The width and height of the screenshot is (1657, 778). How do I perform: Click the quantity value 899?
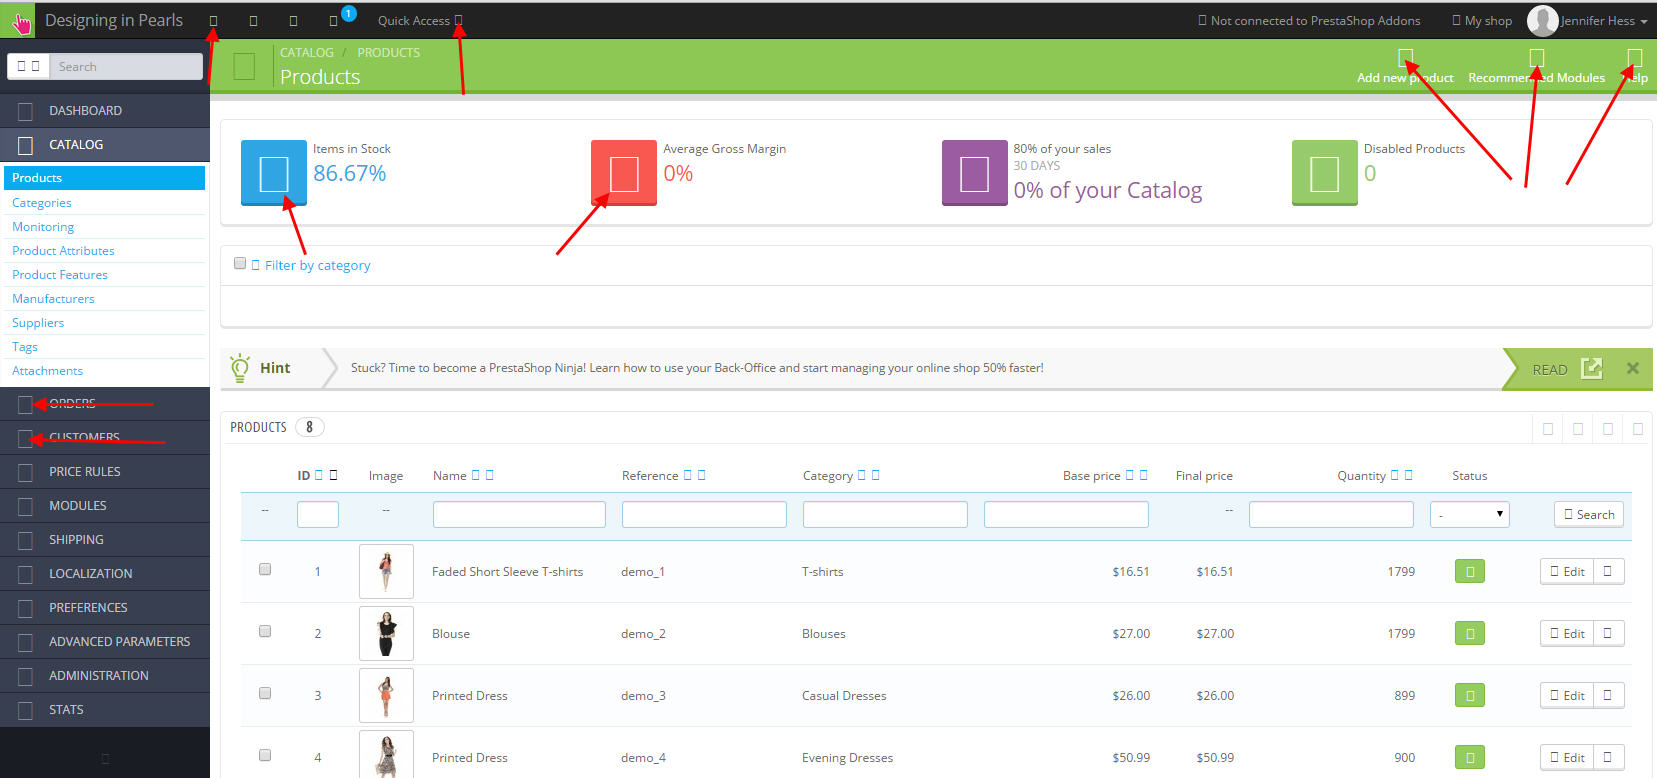click(1405, 696)
